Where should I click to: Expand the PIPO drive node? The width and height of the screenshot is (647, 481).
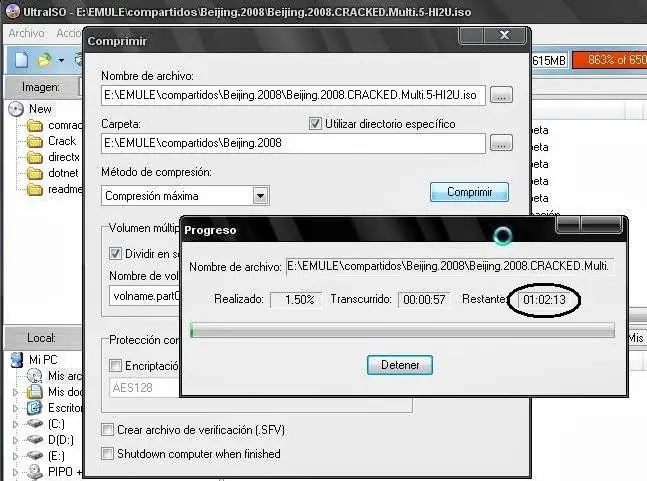[x=16, y=472]
